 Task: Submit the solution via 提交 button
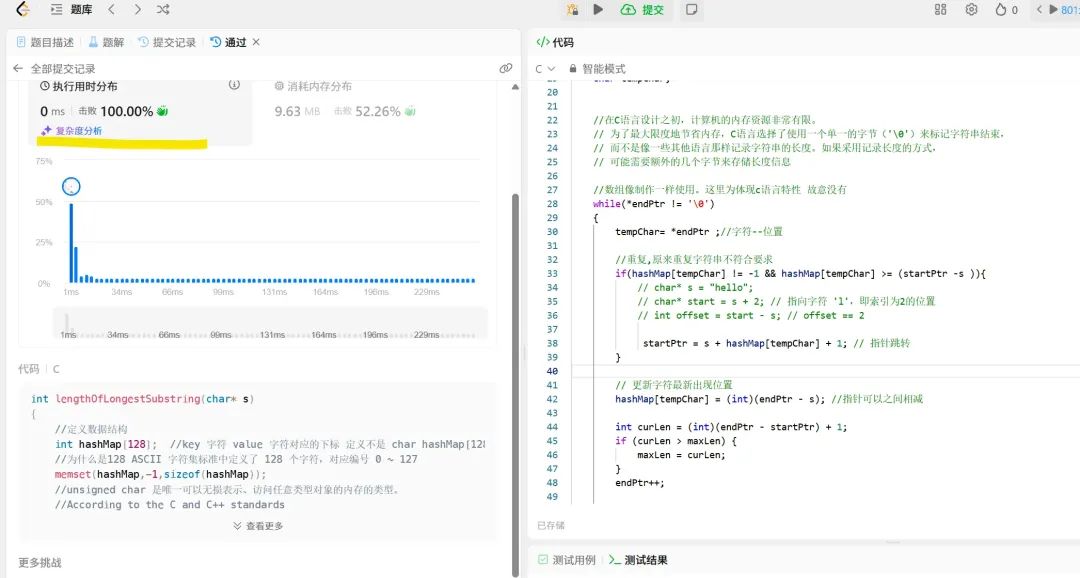click(642, 9)
